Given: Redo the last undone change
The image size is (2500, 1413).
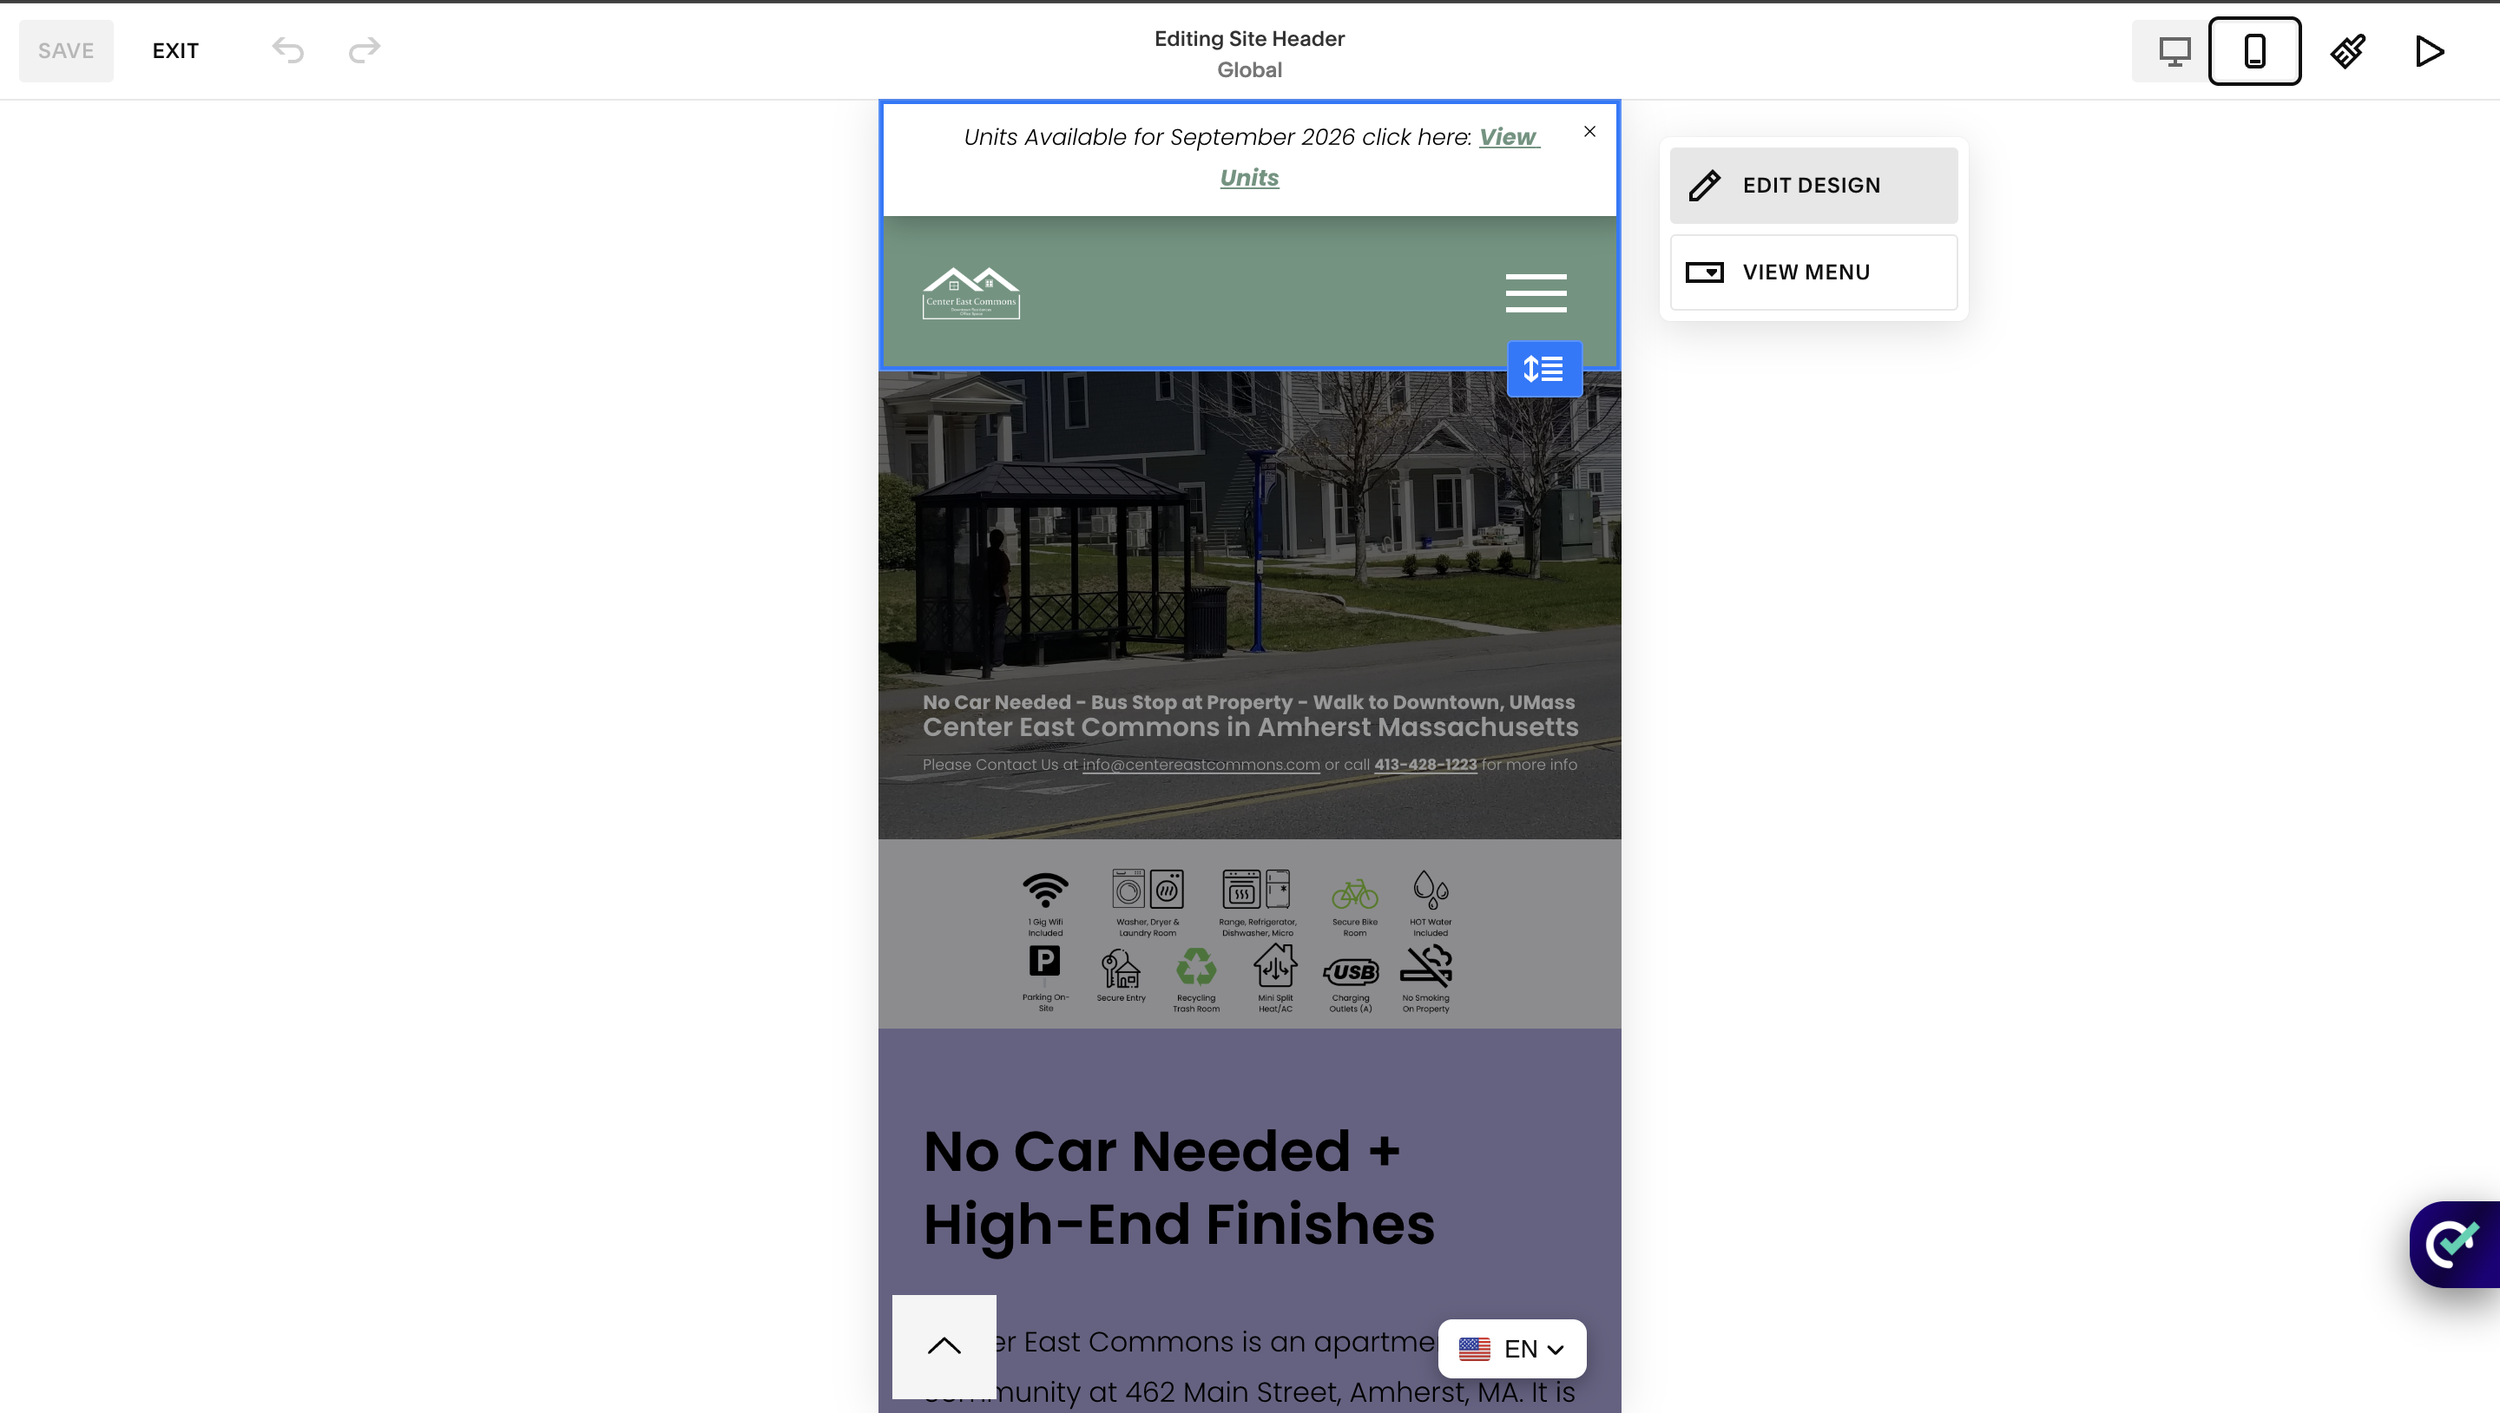Looking at the screenshot, I should [x=365, y=50].
